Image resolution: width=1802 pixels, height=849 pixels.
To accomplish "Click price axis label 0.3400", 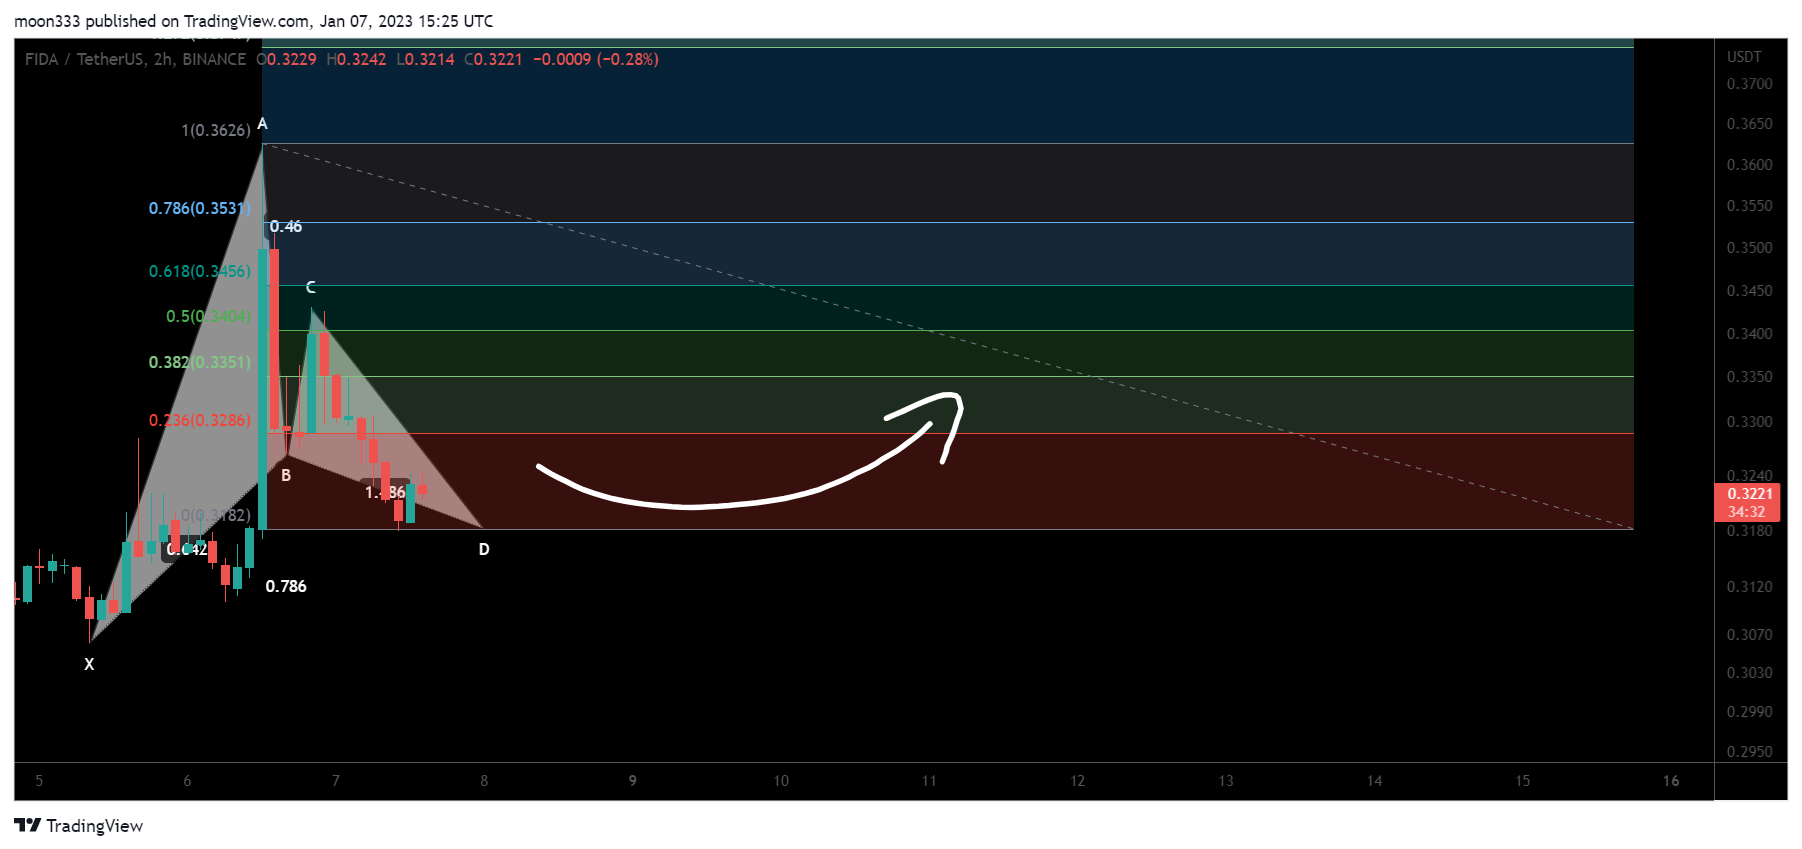I will click(x=1749, y=334).
